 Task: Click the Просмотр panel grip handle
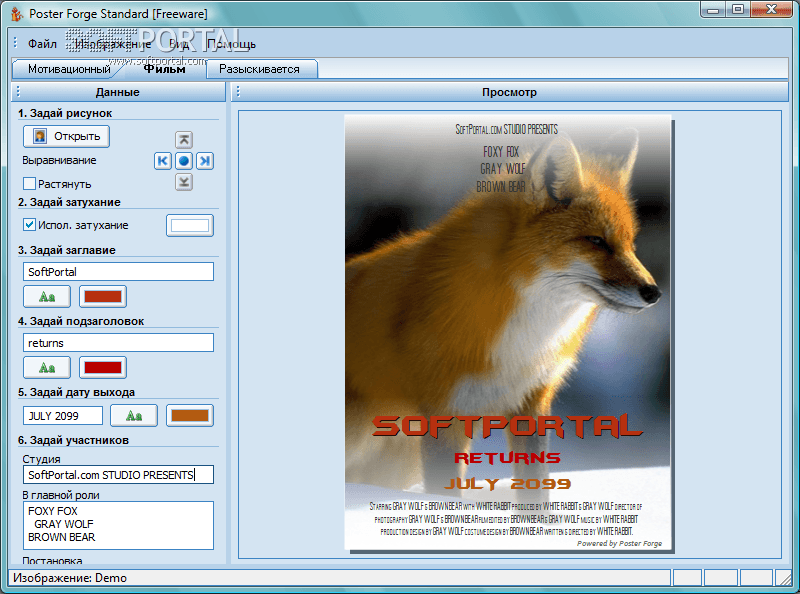[238, 92]
